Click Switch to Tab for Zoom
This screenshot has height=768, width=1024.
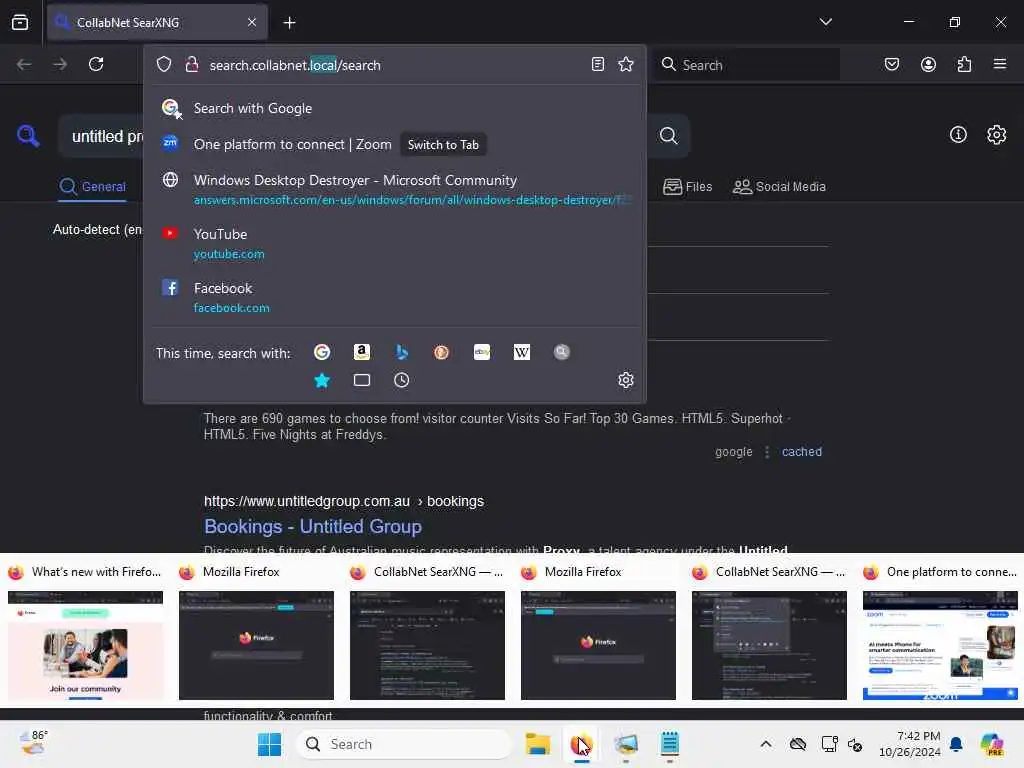[443, 144]
